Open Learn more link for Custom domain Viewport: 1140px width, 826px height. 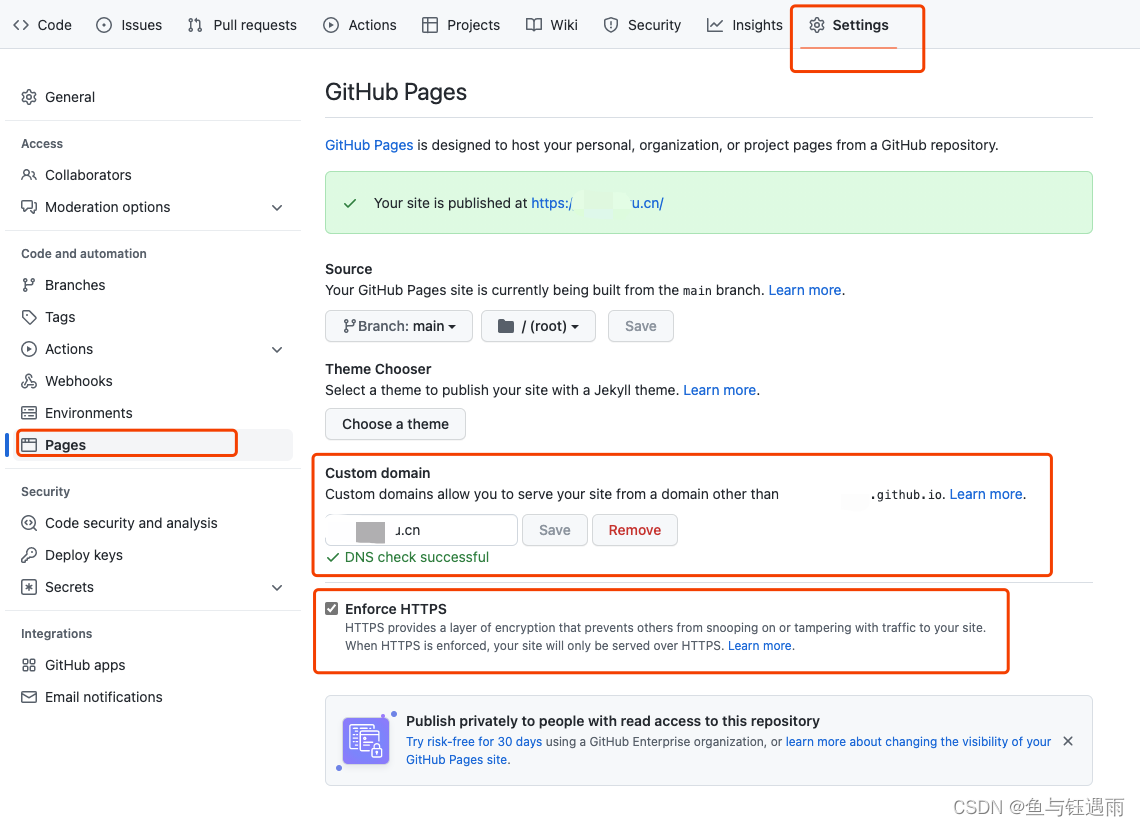(986, 494)
